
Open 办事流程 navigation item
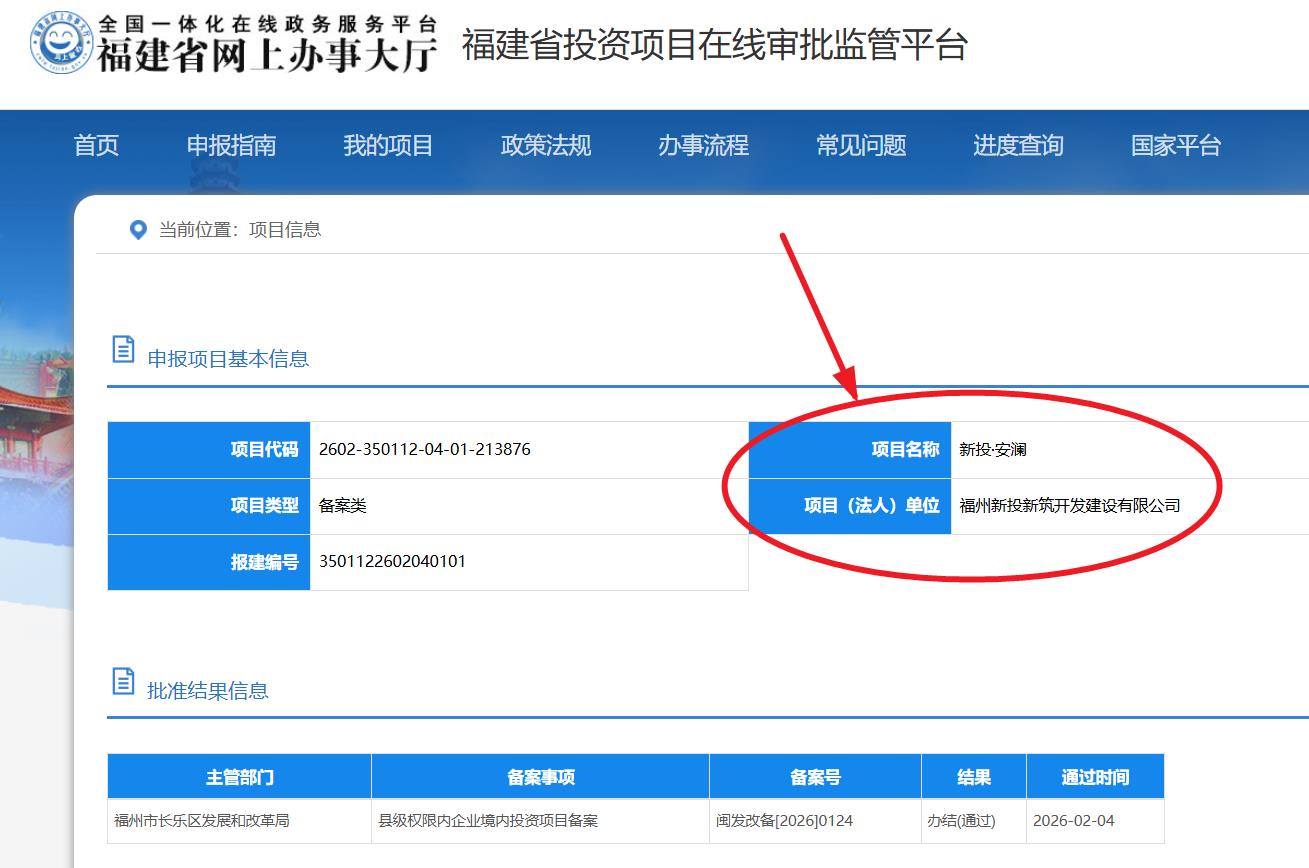click(x=703, y=146)
